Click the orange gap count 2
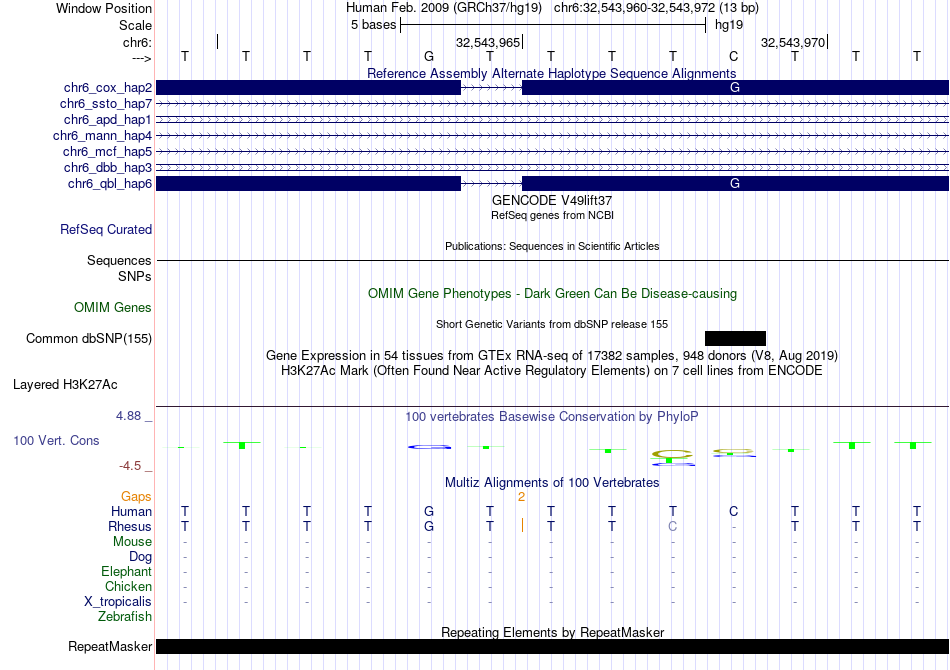 click(x=522, y=497)
